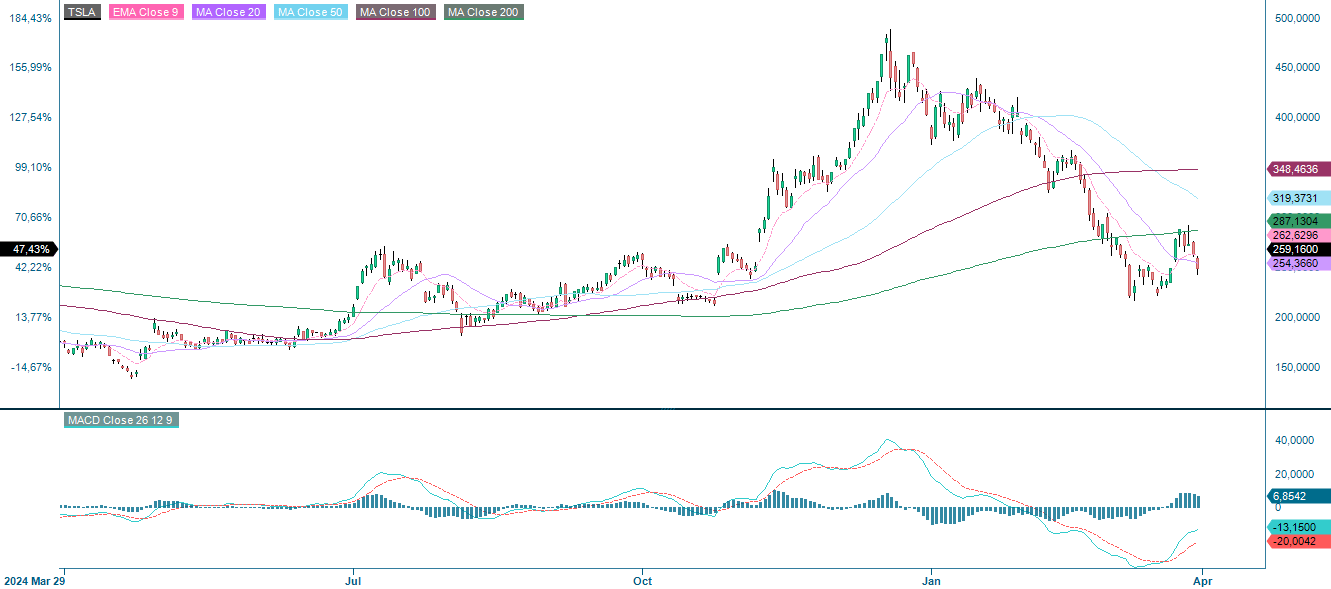Click Jul on the time axis

click(x=354, y=580)
